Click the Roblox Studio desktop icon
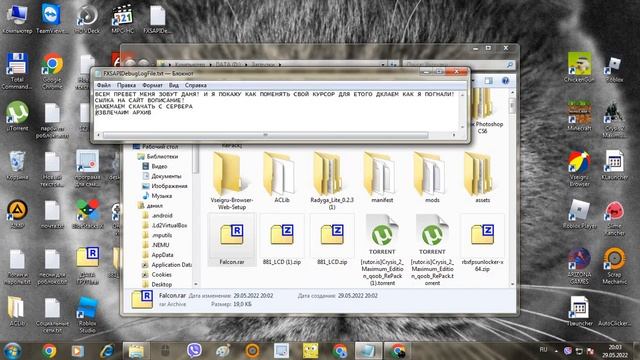The height and width of the screenshot is (360, 640). click(87, 315)
